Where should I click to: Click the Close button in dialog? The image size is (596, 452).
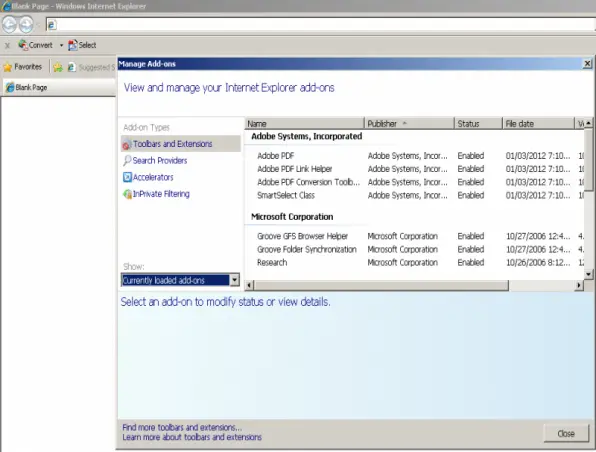(x=566, y=433)
